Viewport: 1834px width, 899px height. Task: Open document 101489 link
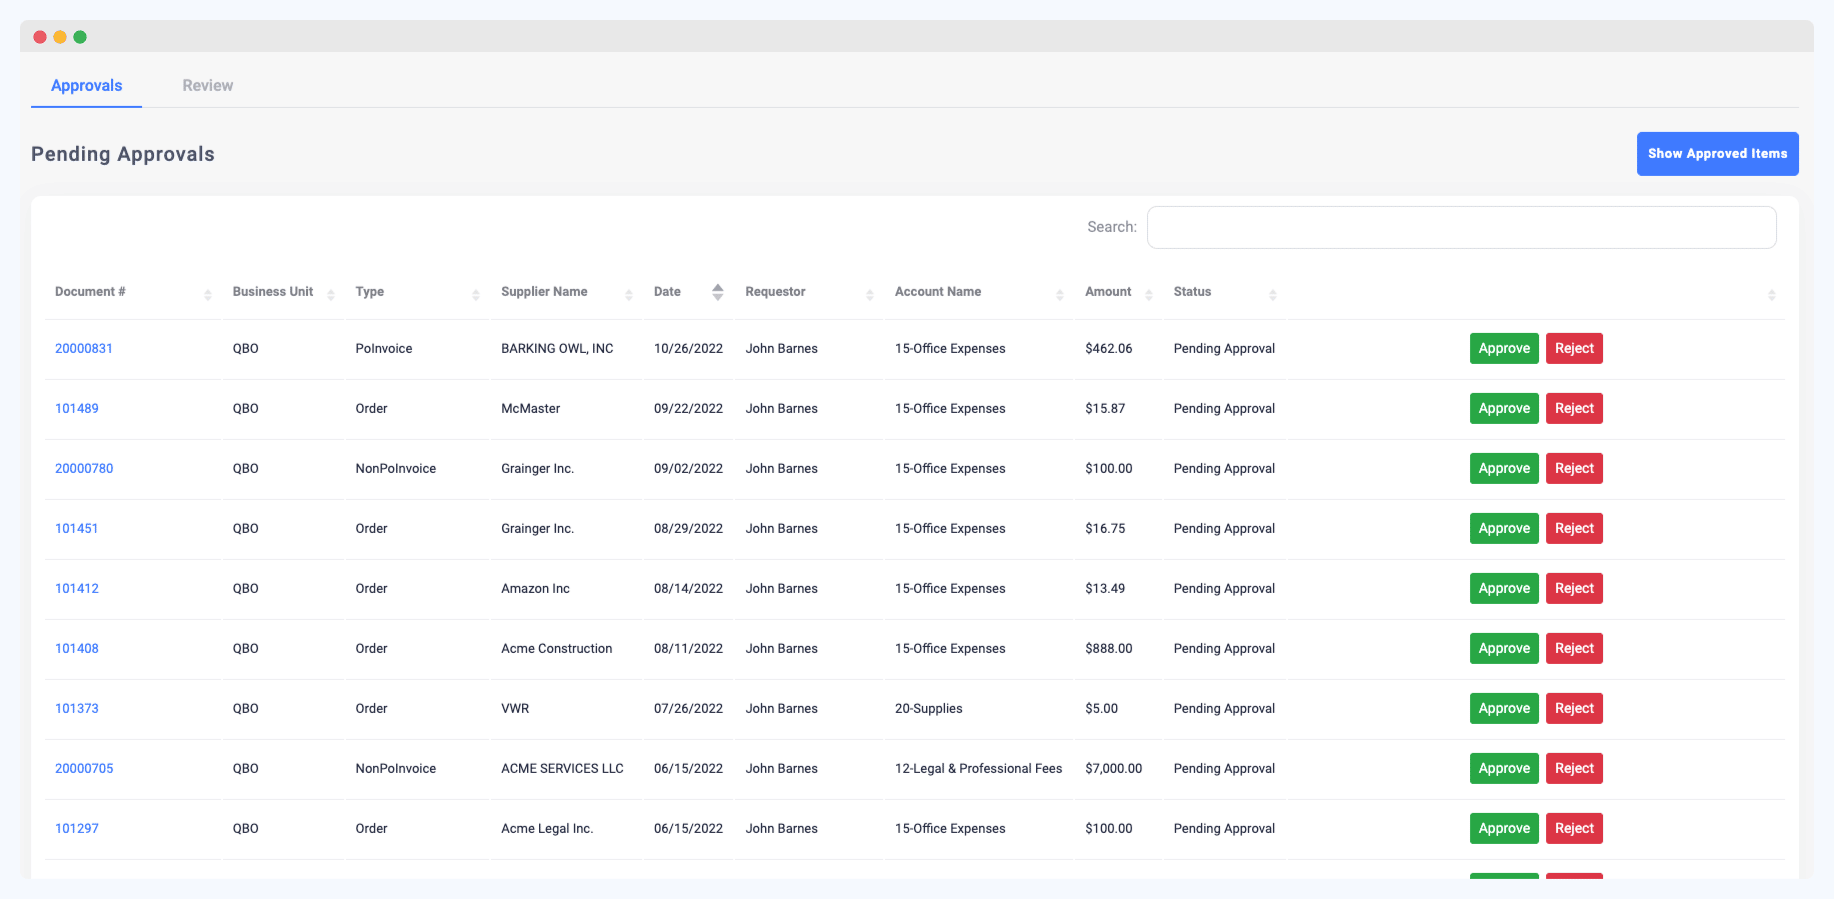77,409
